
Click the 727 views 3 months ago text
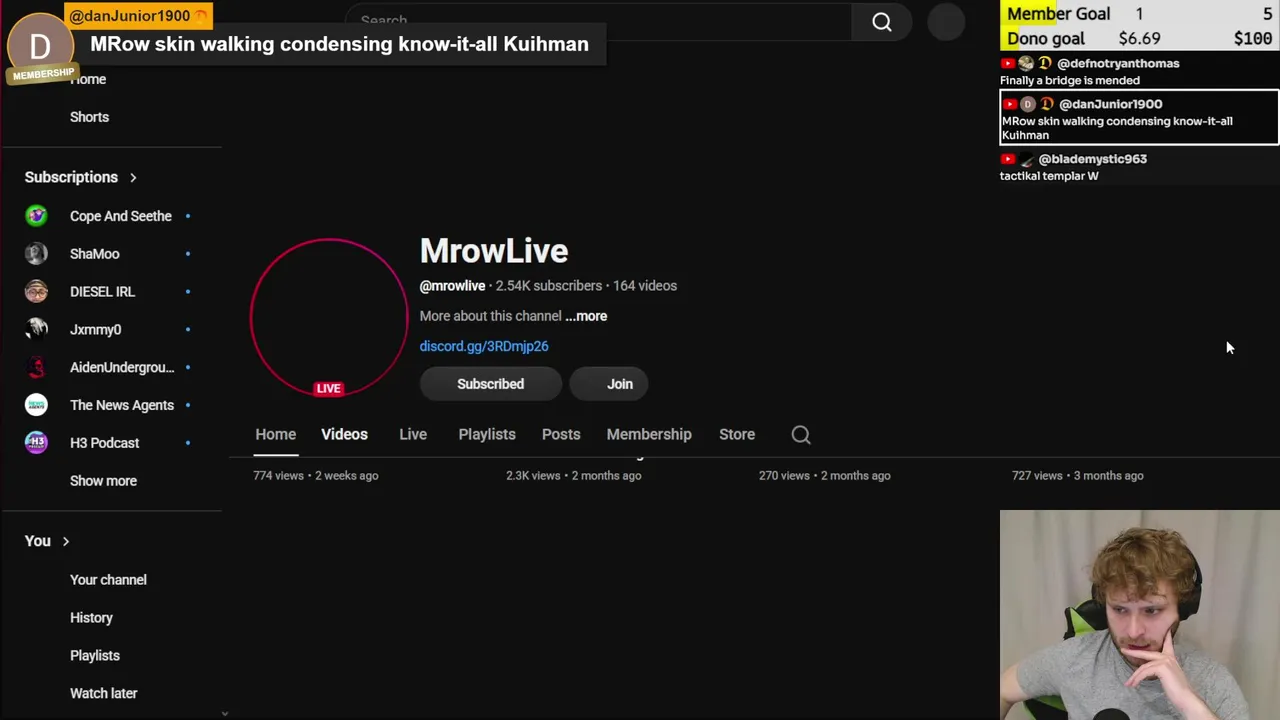click(1078, 476)
